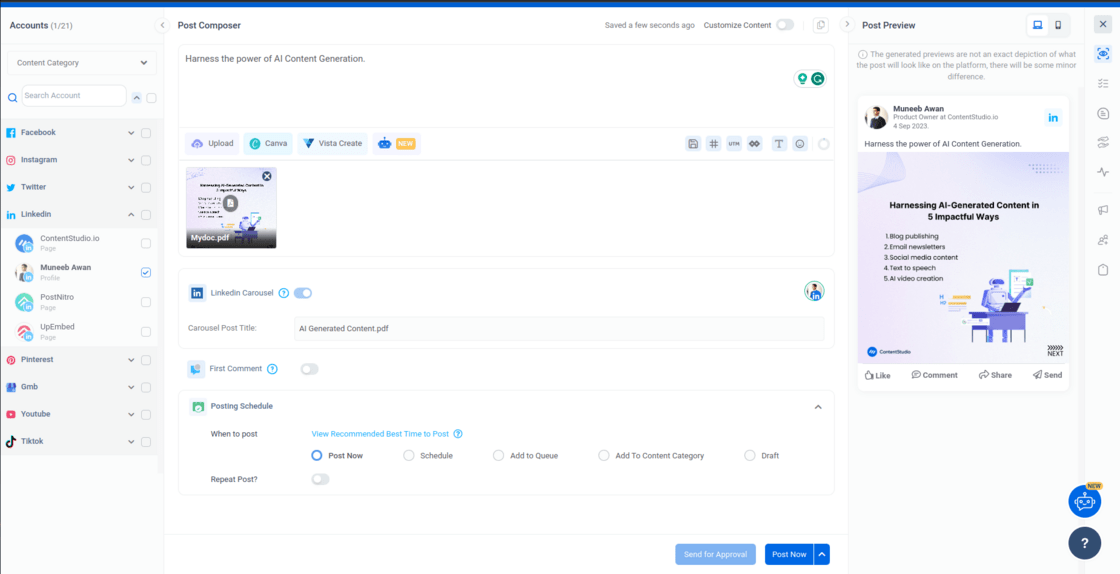
Task: Expand the Twitter accounts list
Action: pyautogui.click(x=131, y=188)
